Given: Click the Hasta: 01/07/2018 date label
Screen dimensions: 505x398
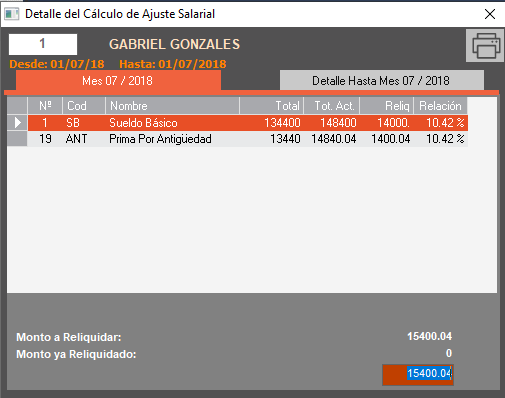Looking at the screenshot, I should coord(173,64).
